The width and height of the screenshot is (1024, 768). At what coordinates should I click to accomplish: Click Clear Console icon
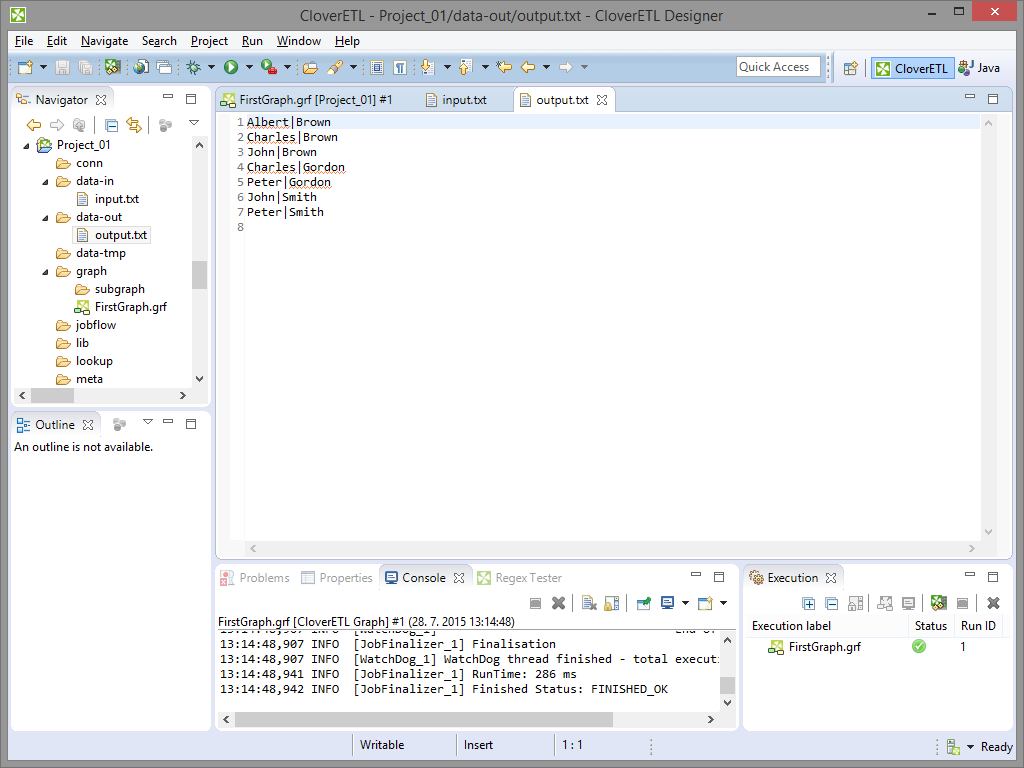tap(590, 603)
